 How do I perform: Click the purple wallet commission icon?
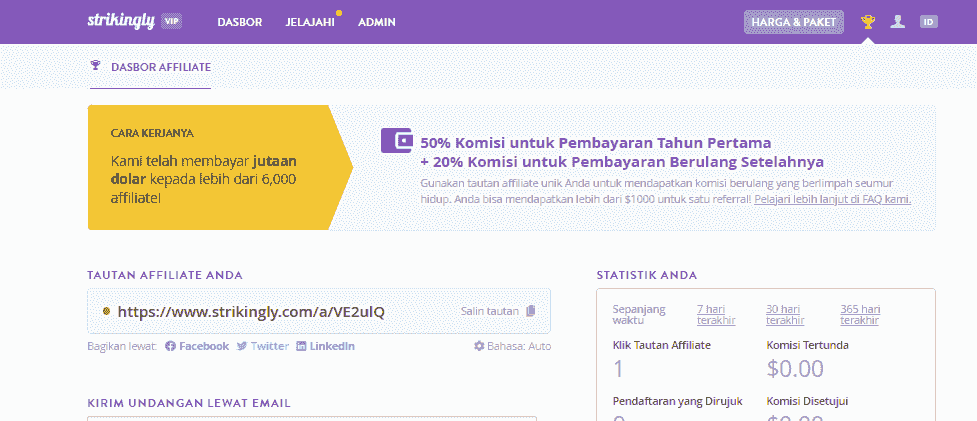397,141
